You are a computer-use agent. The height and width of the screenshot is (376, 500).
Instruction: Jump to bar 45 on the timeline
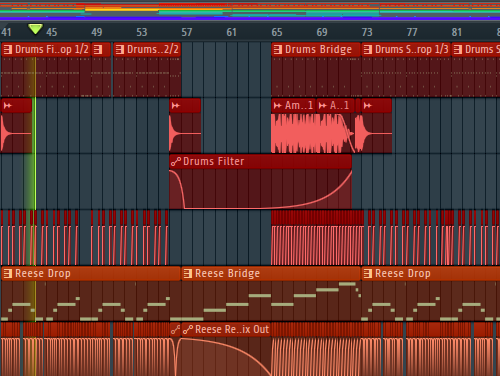pyautogui.click(x=52, y=32)
